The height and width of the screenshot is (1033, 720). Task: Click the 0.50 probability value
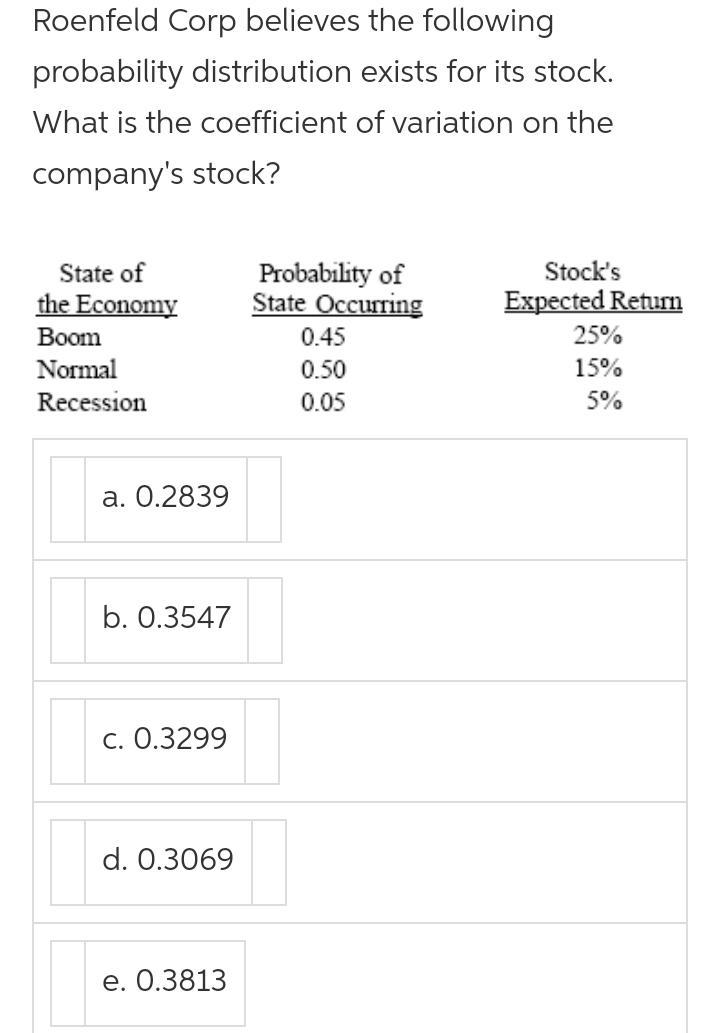[323, 371]
